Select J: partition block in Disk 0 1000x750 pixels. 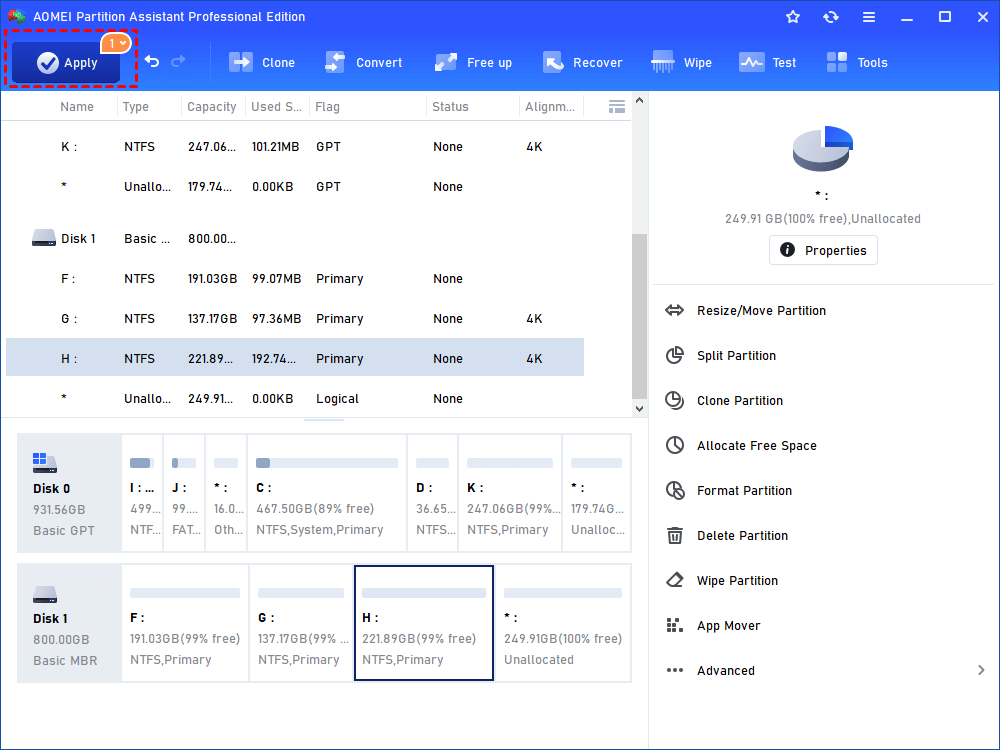click(184, 493)
